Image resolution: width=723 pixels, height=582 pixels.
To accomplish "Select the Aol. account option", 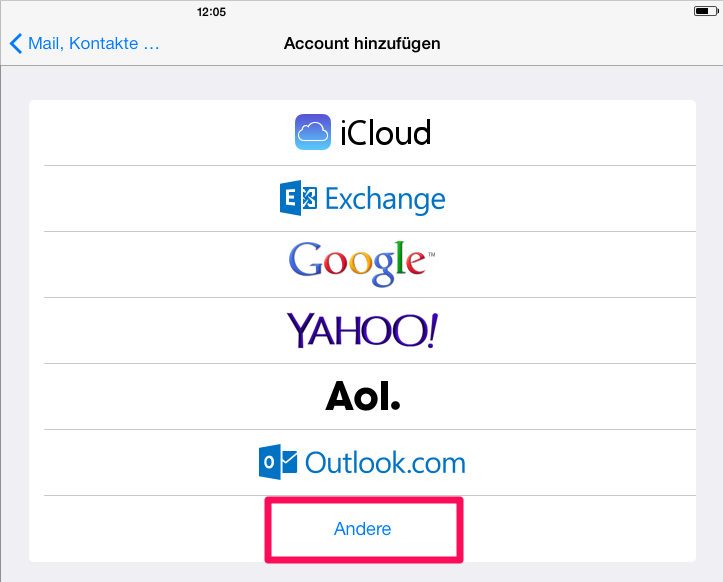I will 362,396.
